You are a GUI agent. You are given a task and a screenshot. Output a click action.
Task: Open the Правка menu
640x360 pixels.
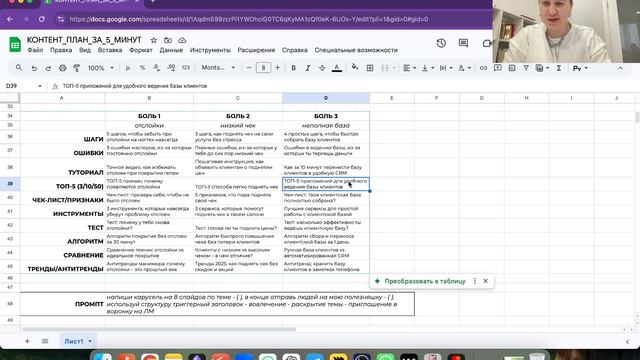61,50
